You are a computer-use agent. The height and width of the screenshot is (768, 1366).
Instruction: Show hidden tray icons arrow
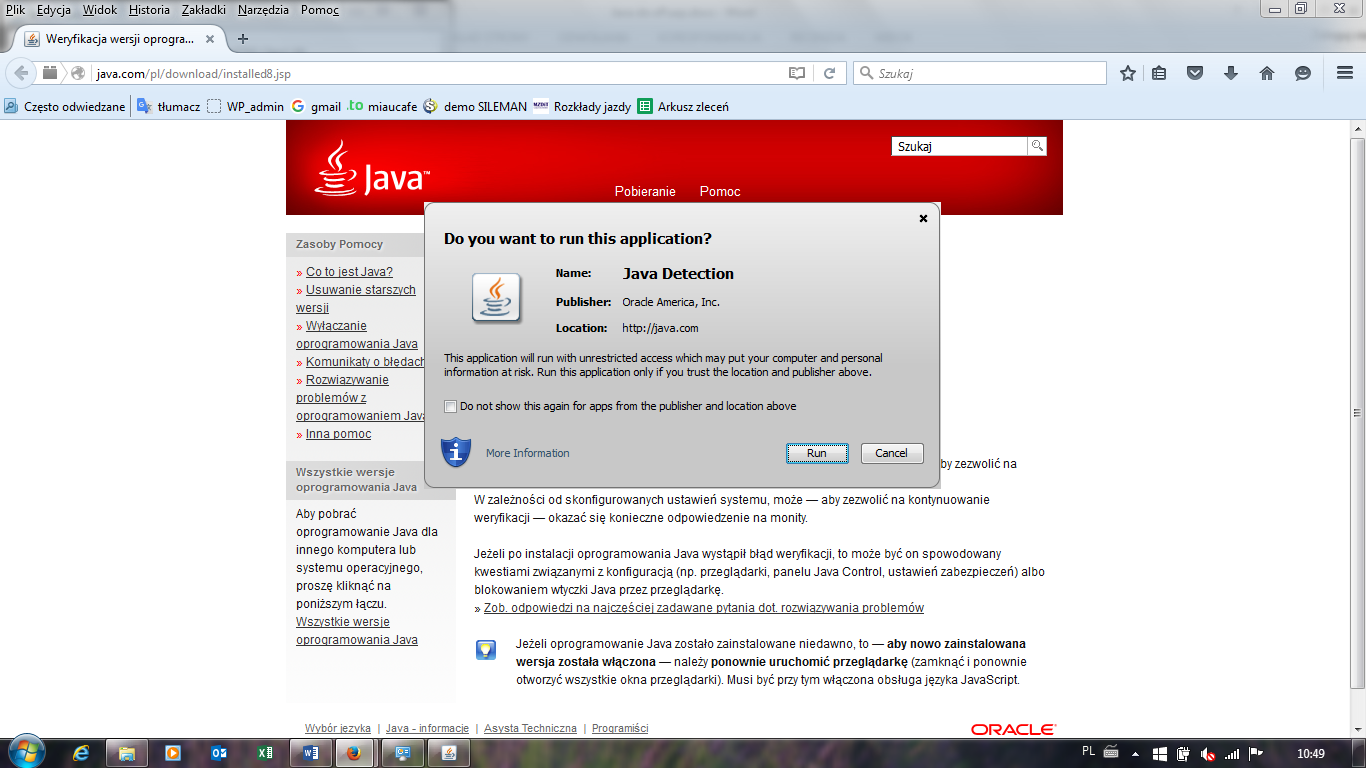tap(1135, 753)
